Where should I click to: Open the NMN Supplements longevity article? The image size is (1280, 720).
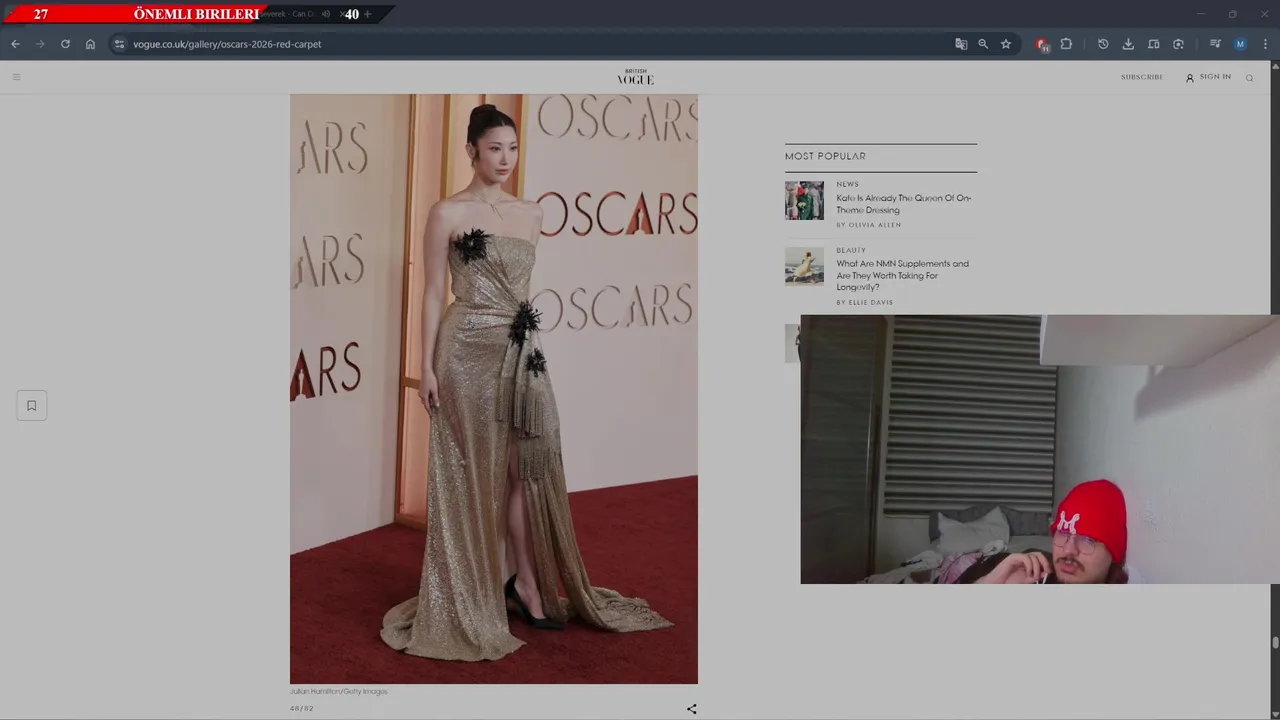click(x=902, y=275)
